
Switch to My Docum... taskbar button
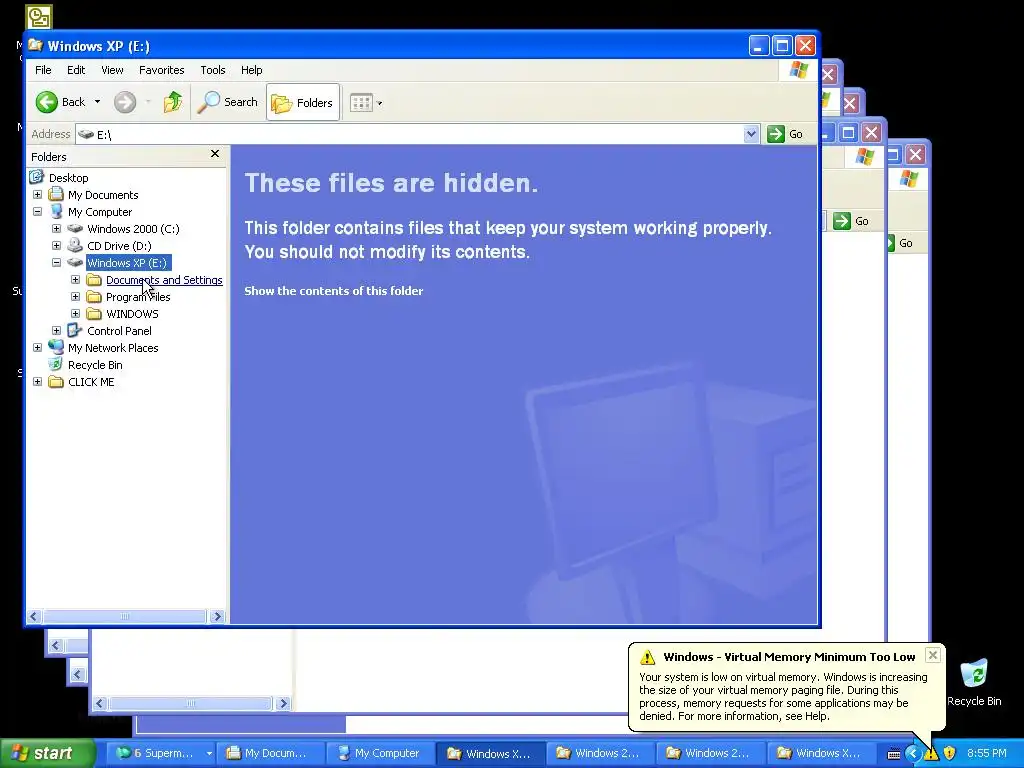click(270, 753)
